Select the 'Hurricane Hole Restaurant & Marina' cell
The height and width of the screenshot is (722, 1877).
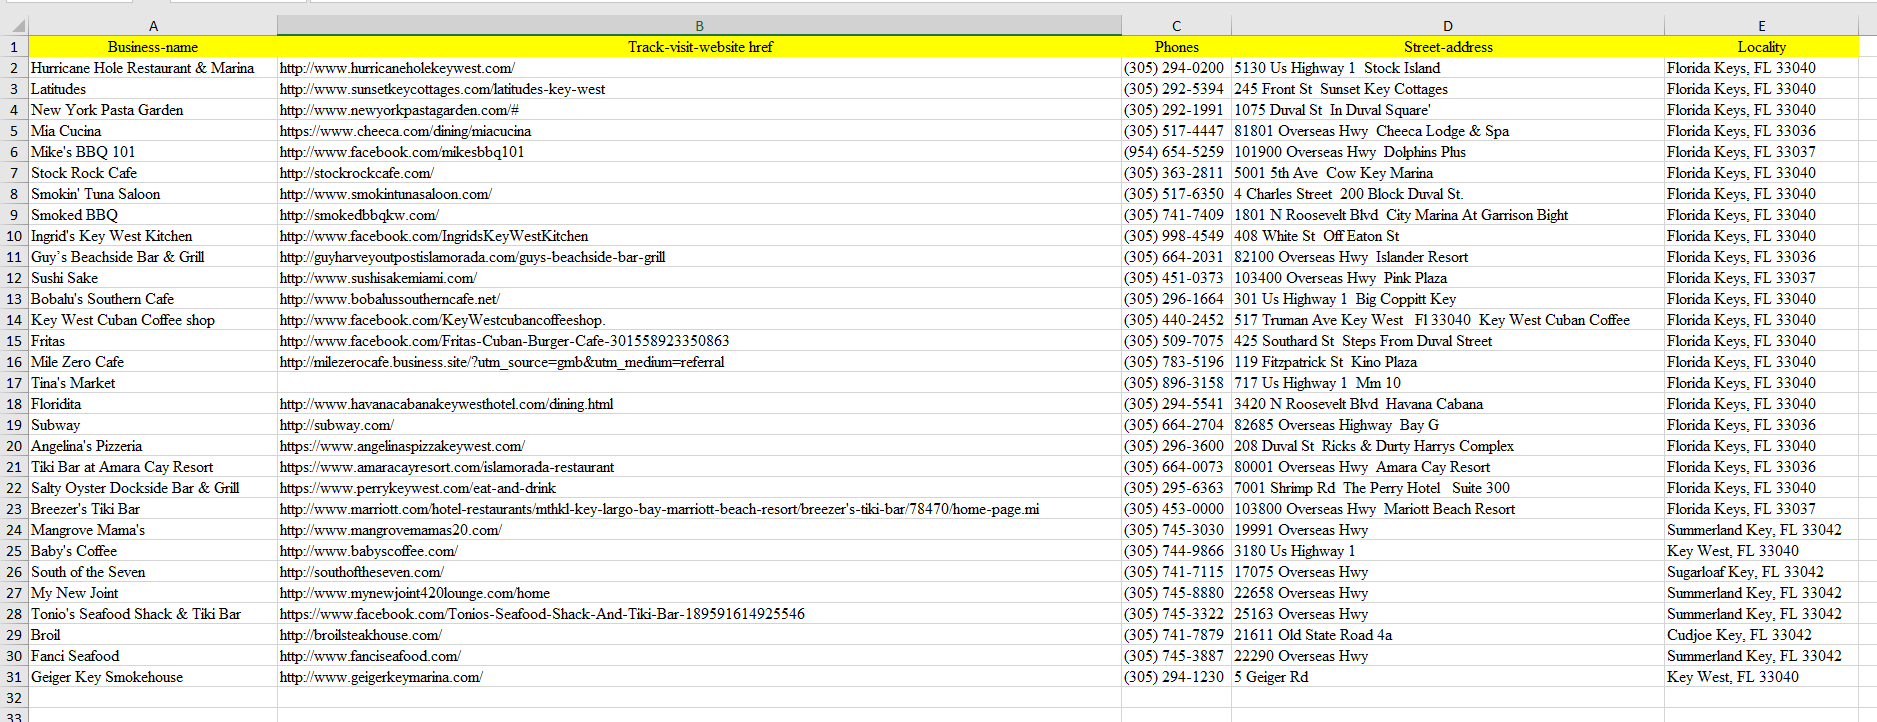153,68
